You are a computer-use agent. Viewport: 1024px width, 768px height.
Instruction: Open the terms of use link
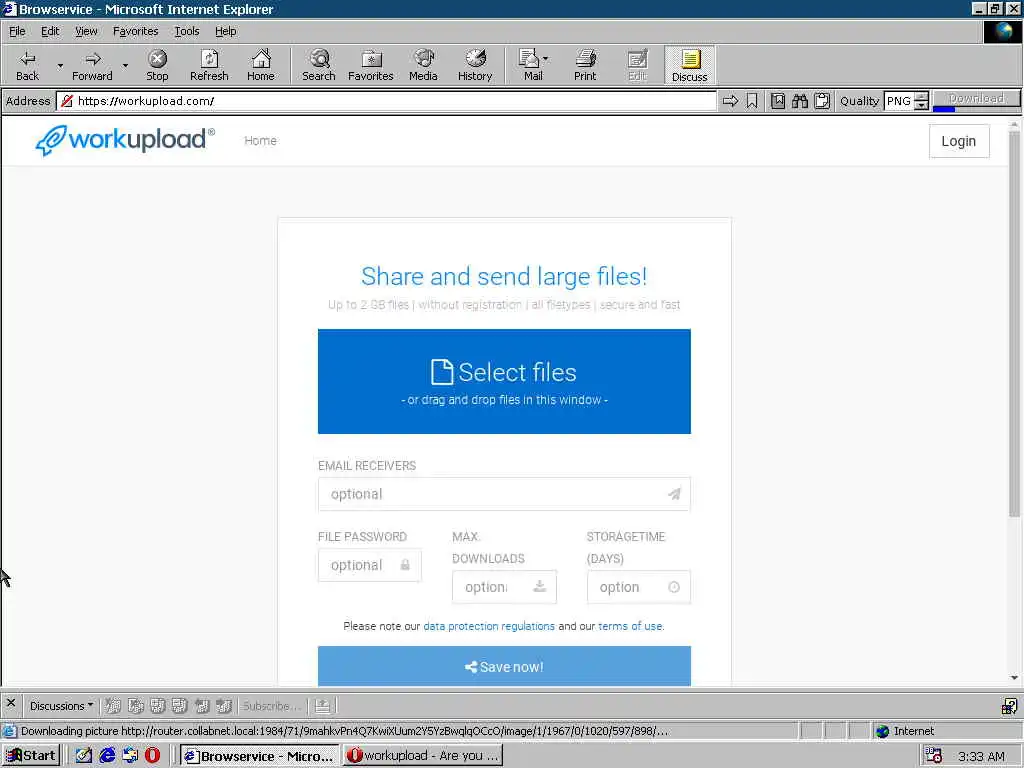630,626
